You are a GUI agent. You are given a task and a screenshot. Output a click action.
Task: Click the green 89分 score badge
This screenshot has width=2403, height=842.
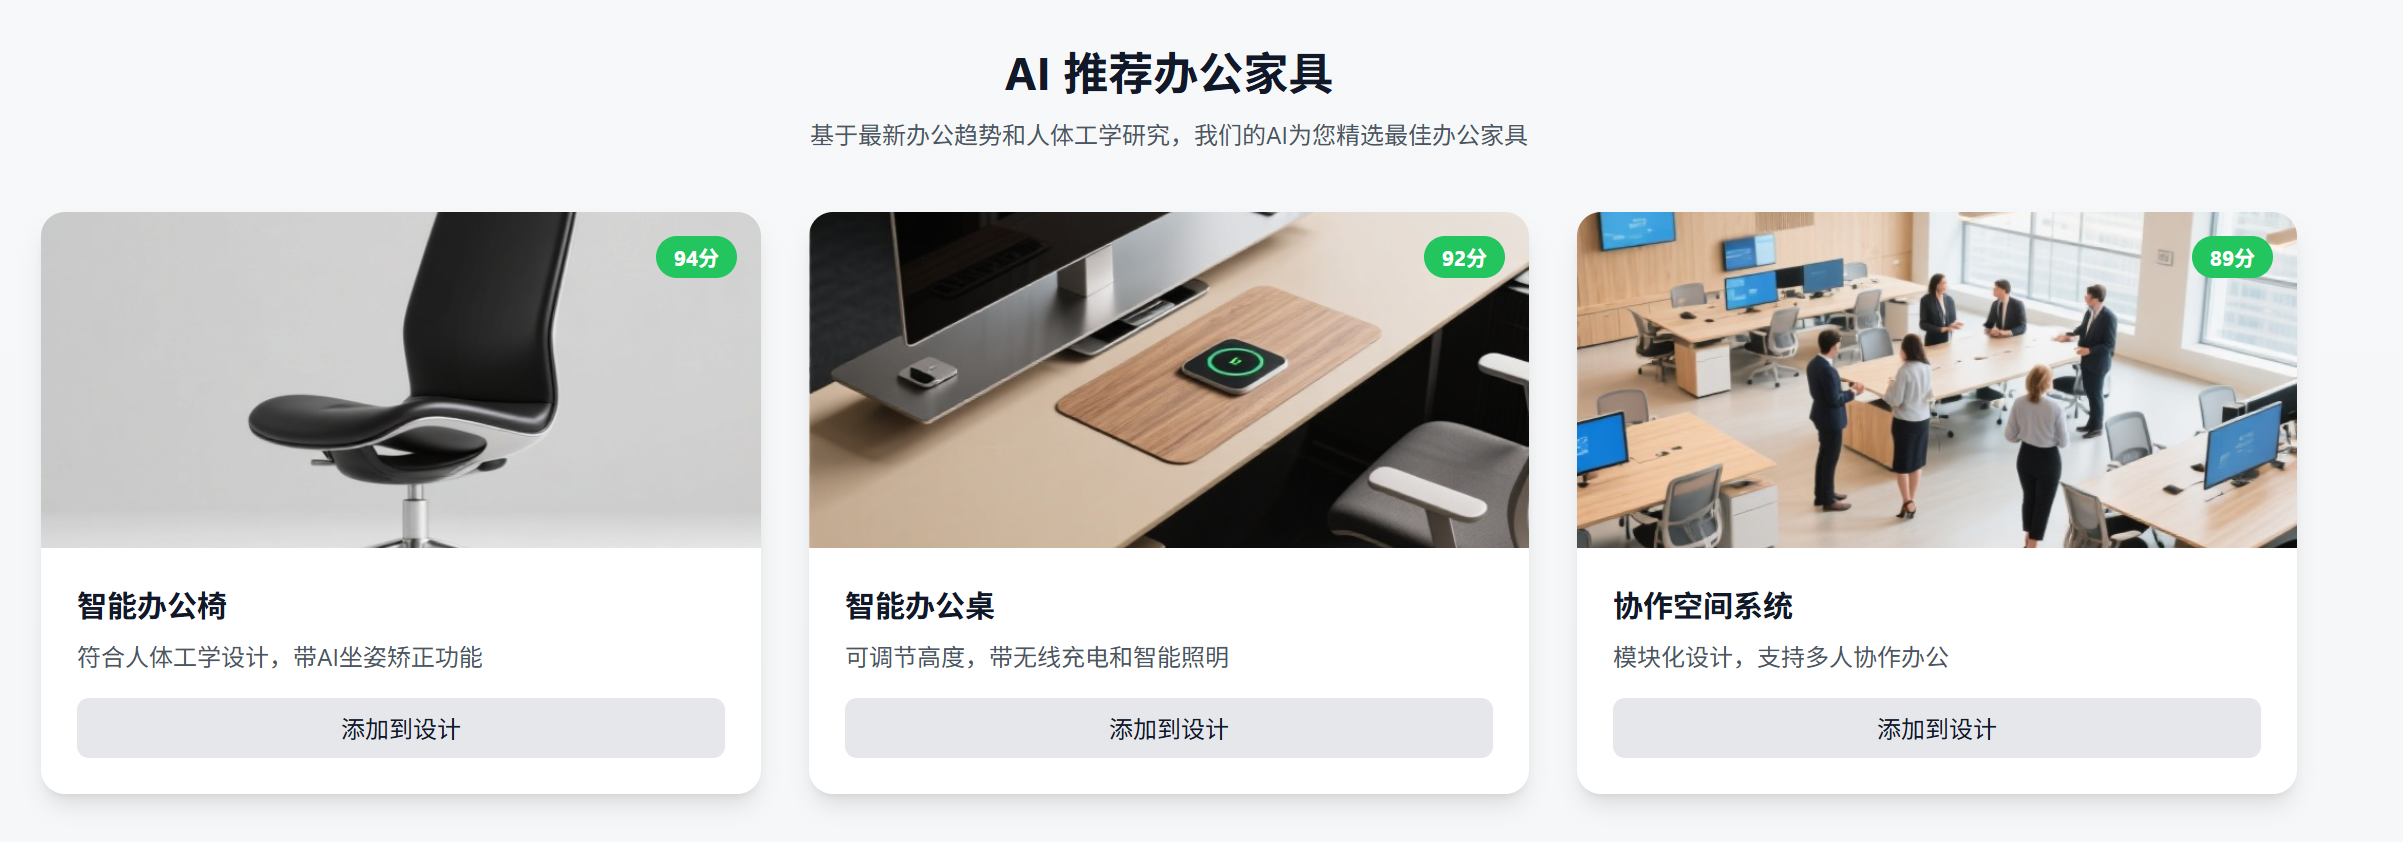click(x=2232, y=258)
